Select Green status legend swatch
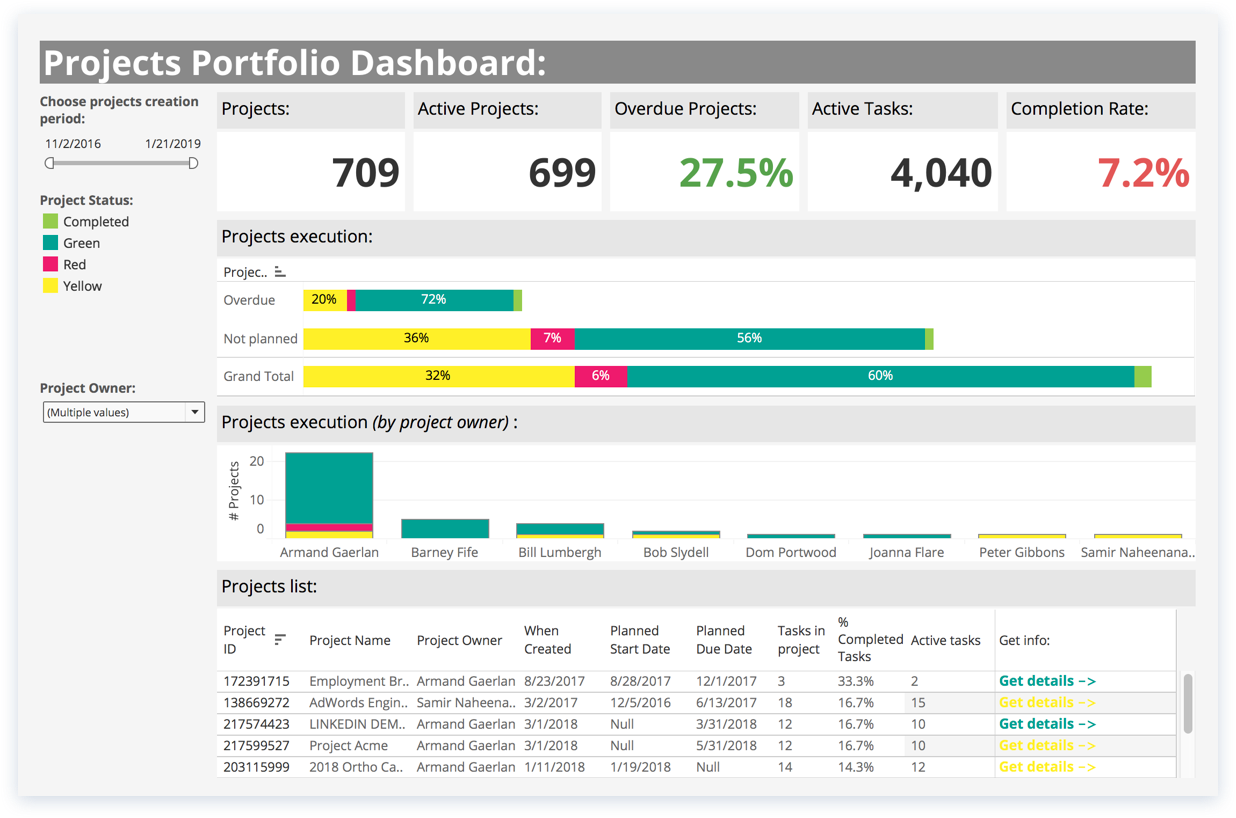 [50, 243]
